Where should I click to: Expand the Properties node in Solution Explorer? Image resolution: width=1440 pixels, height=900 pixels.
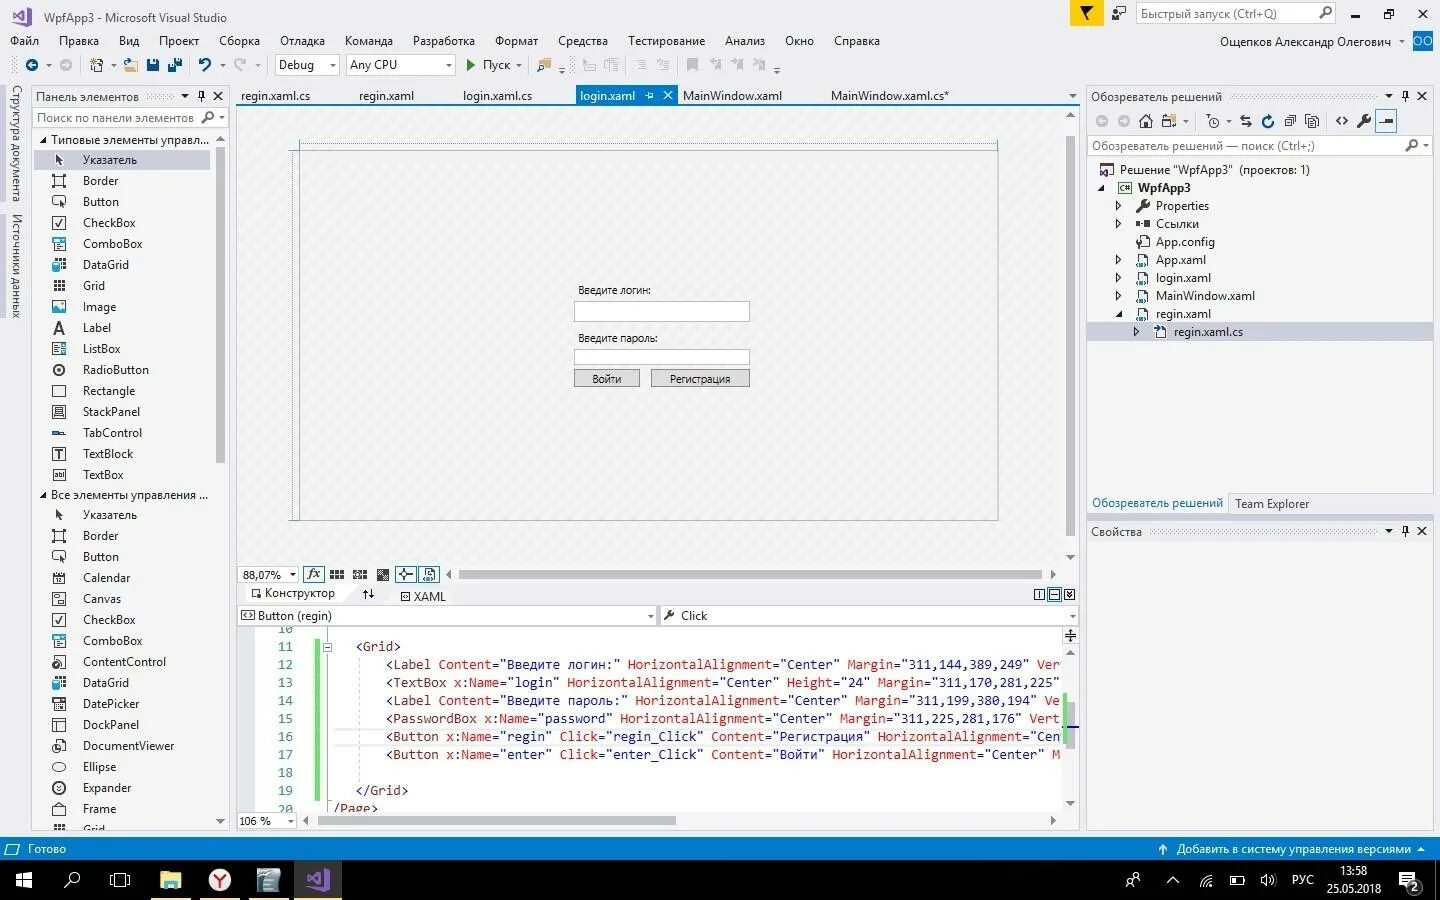(1119, 206)
